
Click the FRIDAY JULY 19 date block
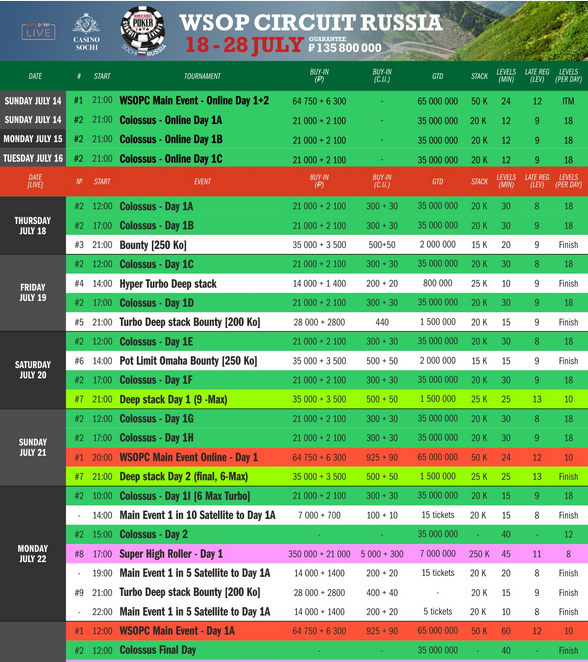(33, 293)
